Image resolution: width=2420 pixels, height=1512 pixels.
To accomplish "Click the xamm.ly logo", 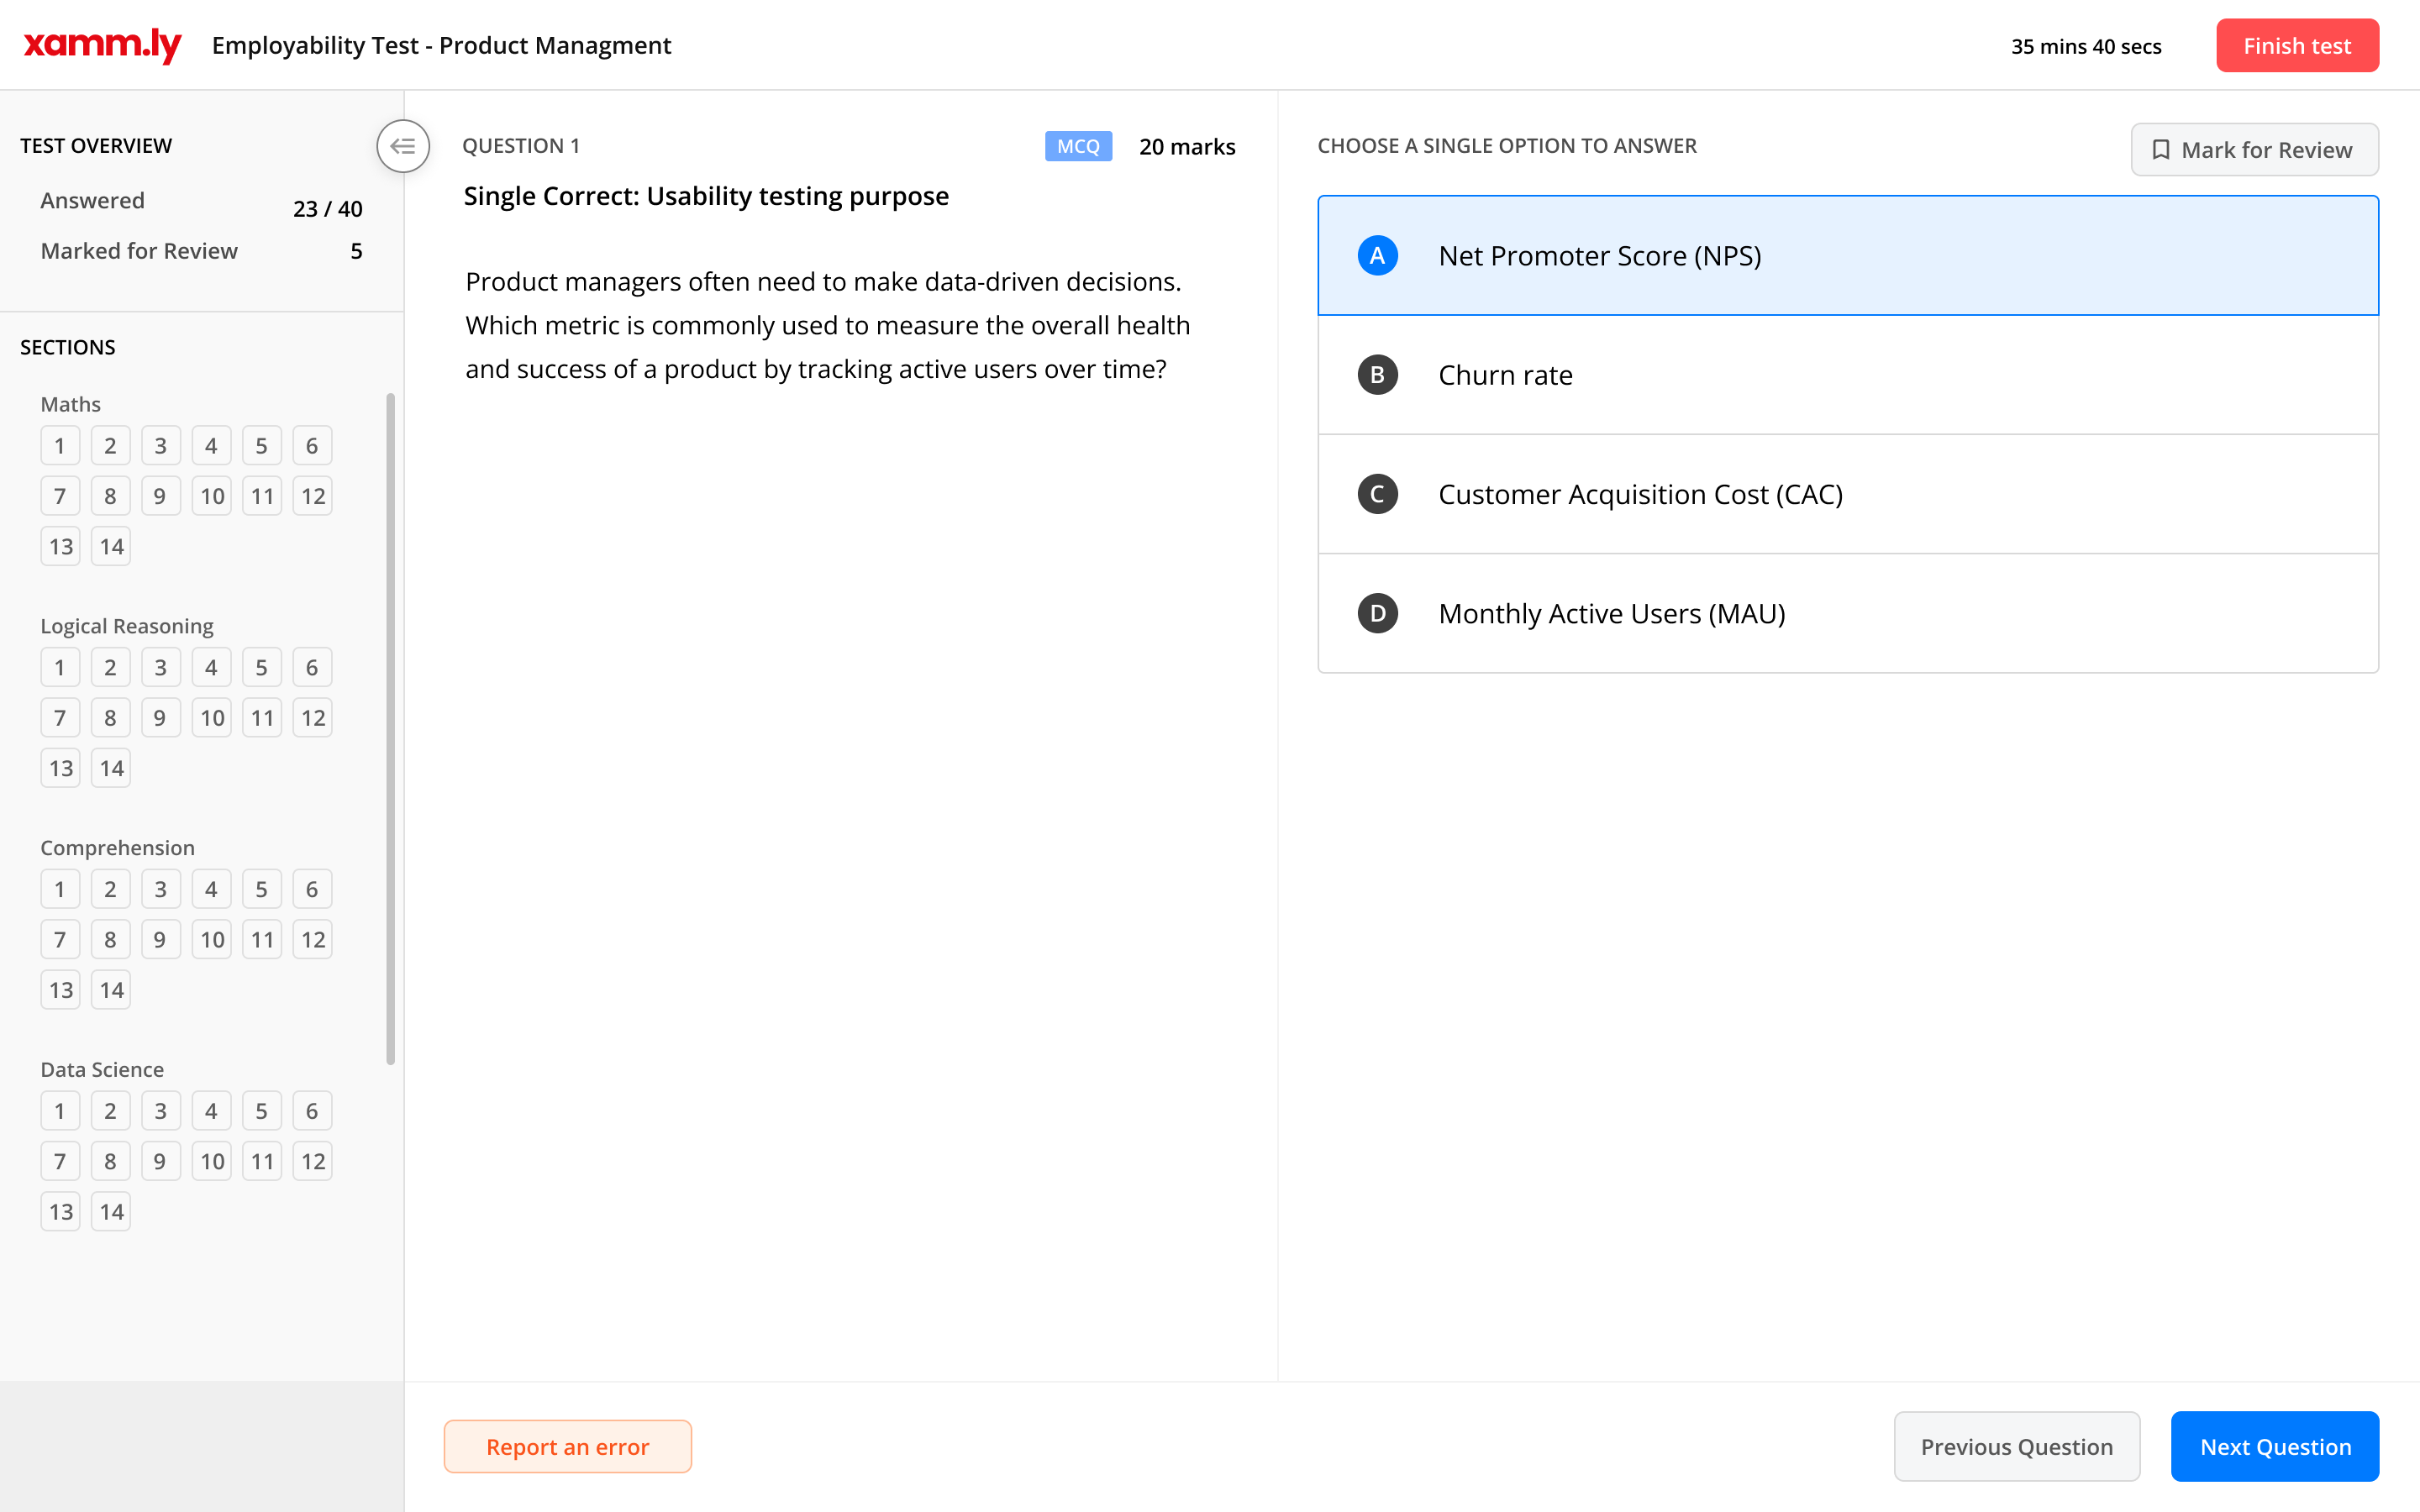I will tap(102, 45).
